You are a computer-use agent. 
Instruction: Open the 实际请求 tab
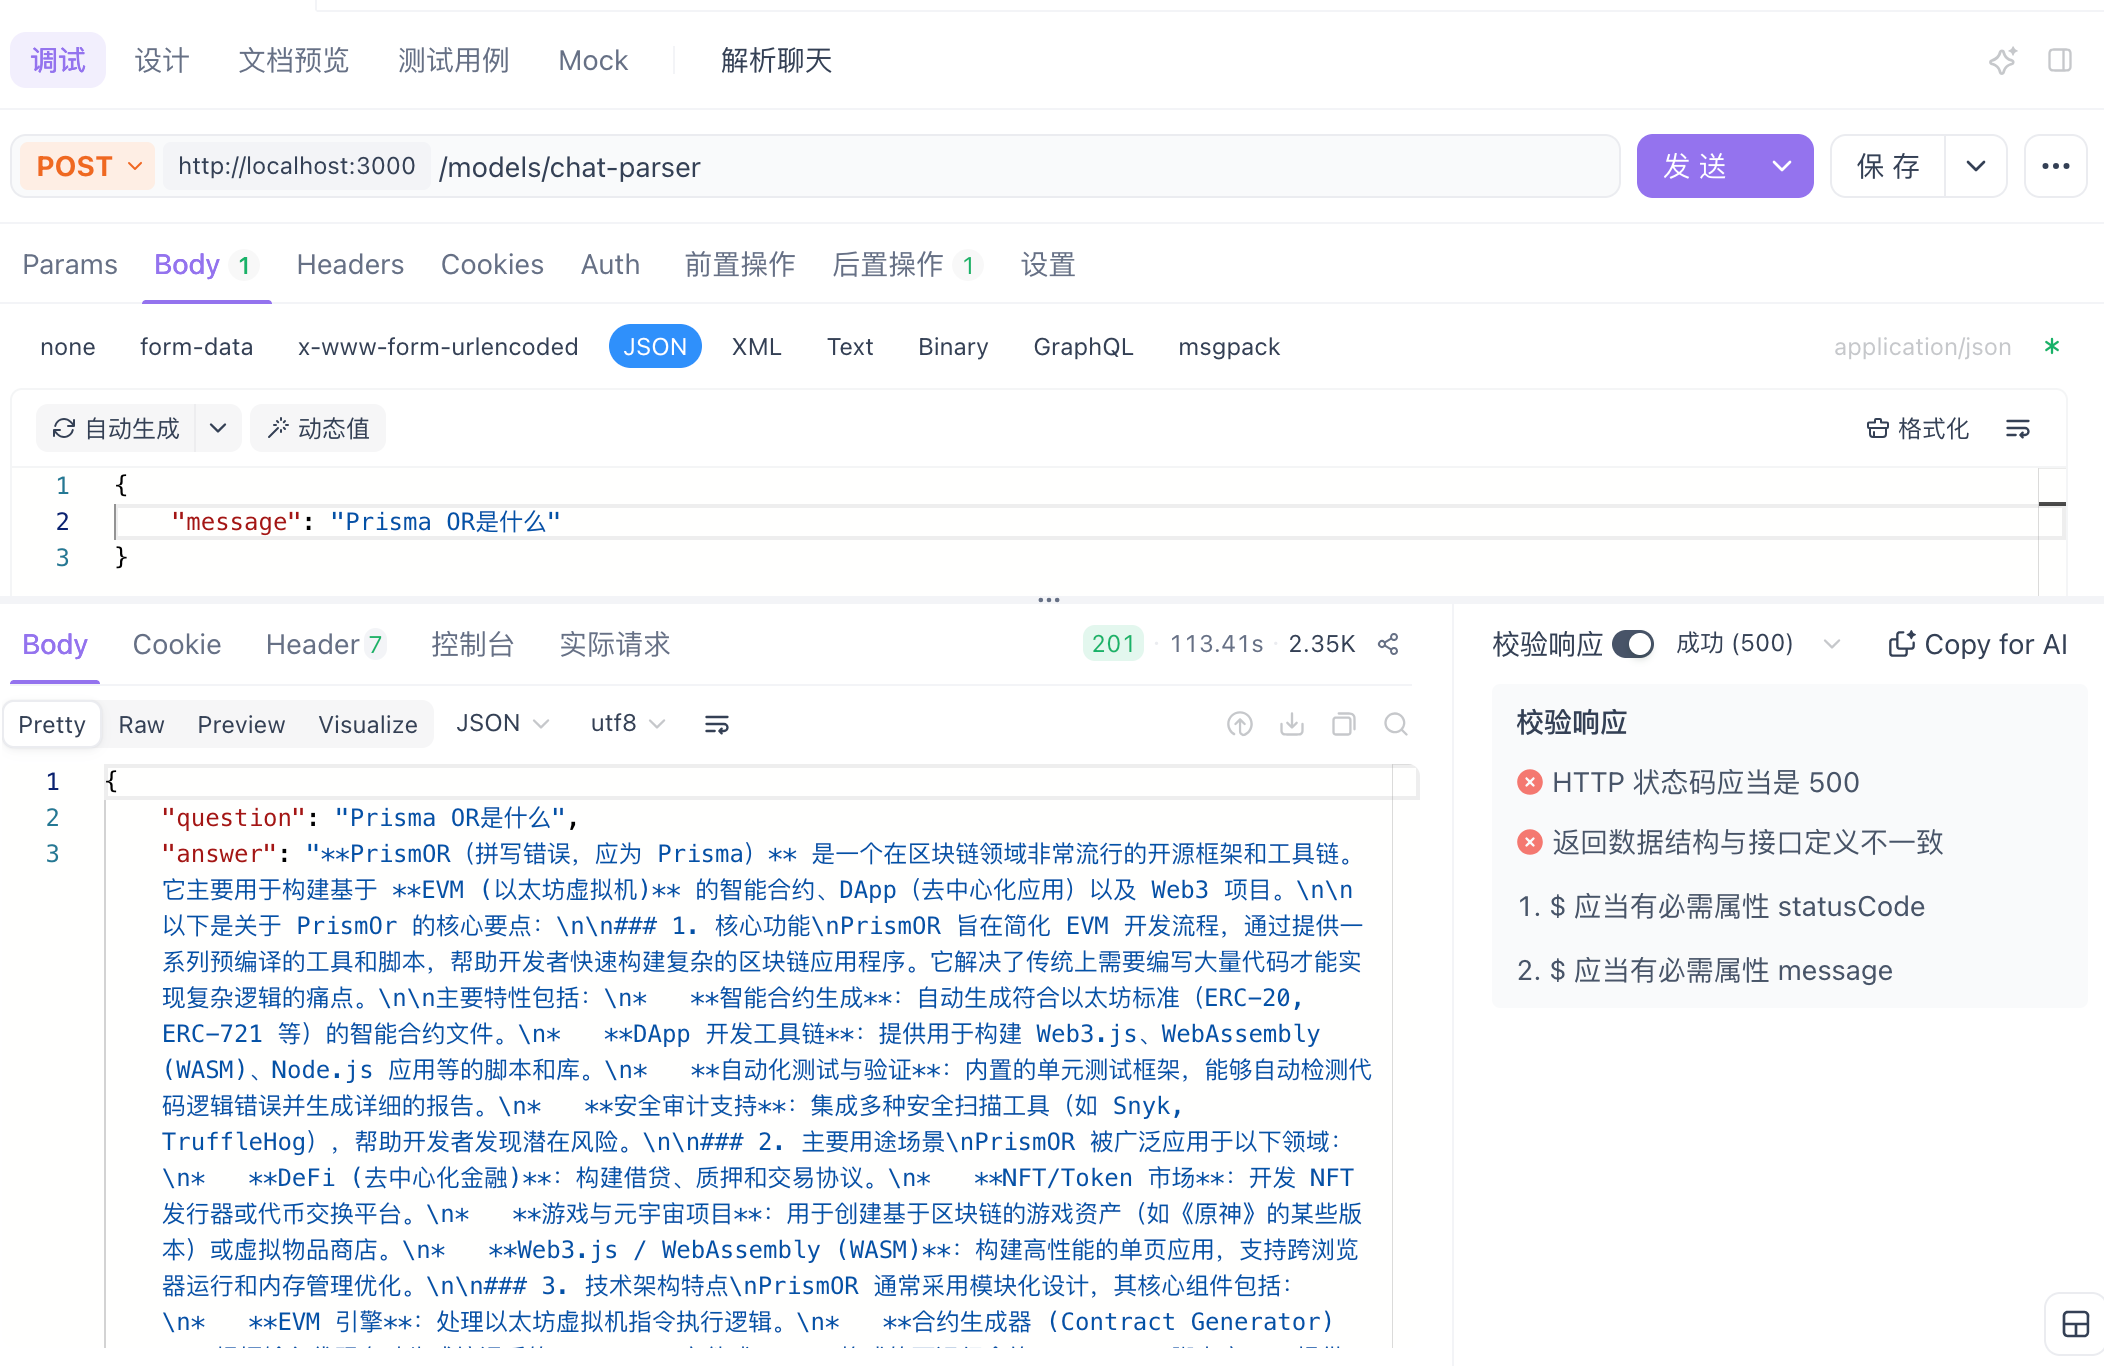pyautogui.click(x=615, y=645)
